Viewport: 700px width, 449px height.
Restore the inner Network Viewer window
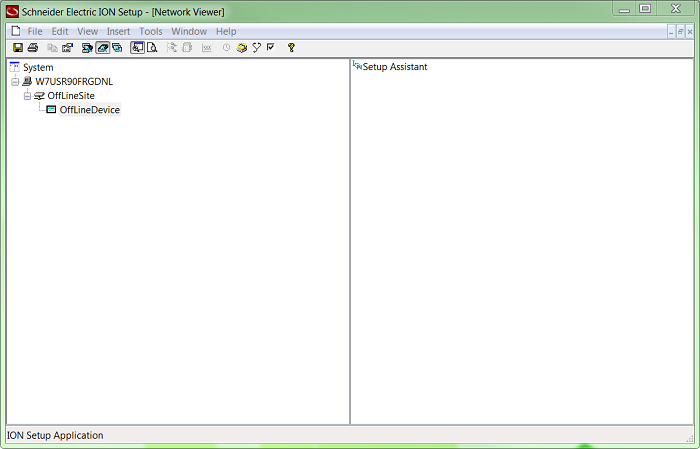pyautogui.click(x=680, y=32)
